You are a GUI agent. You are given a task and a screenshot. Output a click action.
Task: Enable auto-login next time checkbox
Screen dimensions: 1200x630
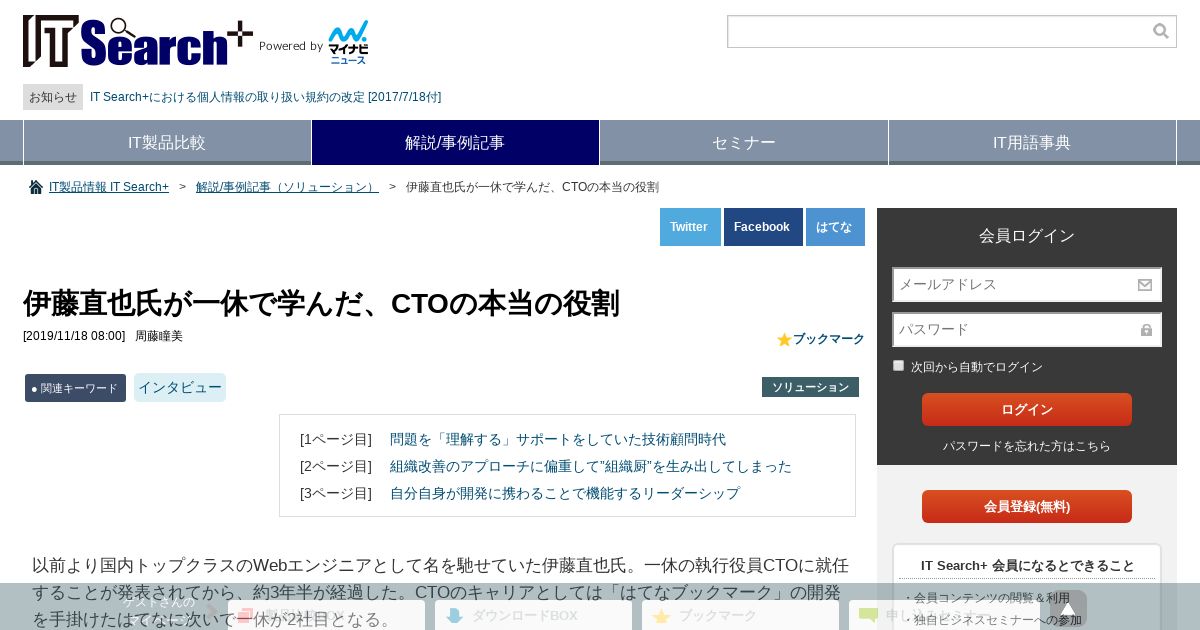[x=898, y=366]
